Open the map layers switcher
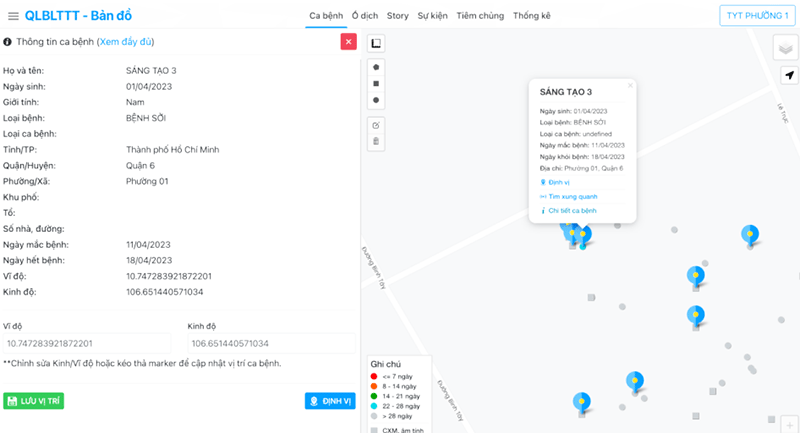This screenshot has width=800, height=433. click(787, 50)
